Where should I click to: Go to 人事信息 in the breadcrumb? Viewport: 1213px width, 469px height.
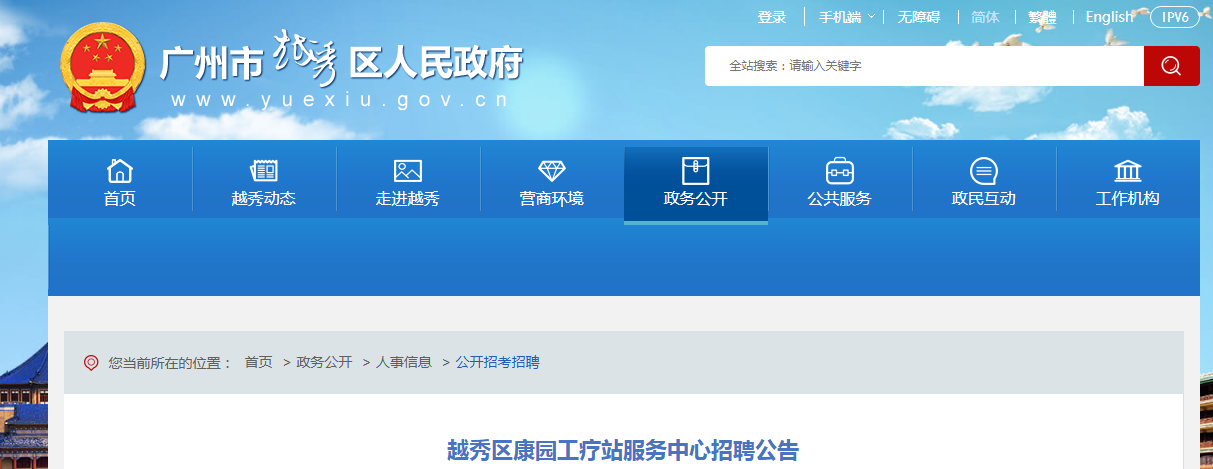coord(404,362)
